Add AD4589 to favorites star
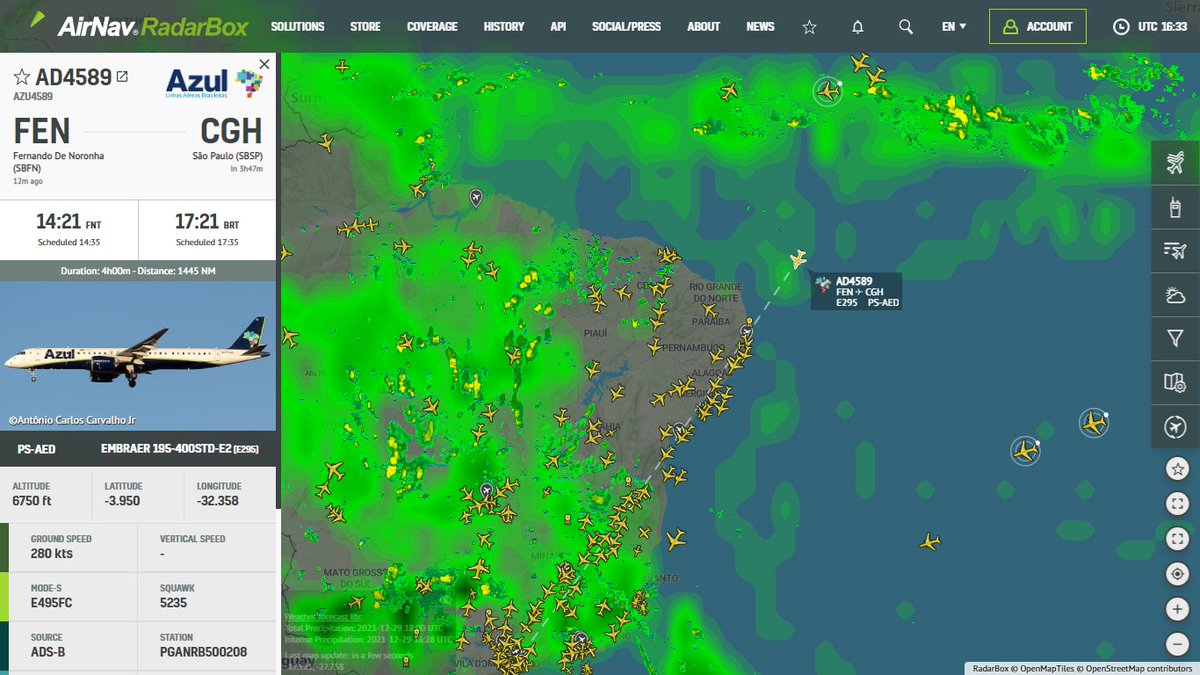This screenshot has height=675, width=1200. point(21,77)
